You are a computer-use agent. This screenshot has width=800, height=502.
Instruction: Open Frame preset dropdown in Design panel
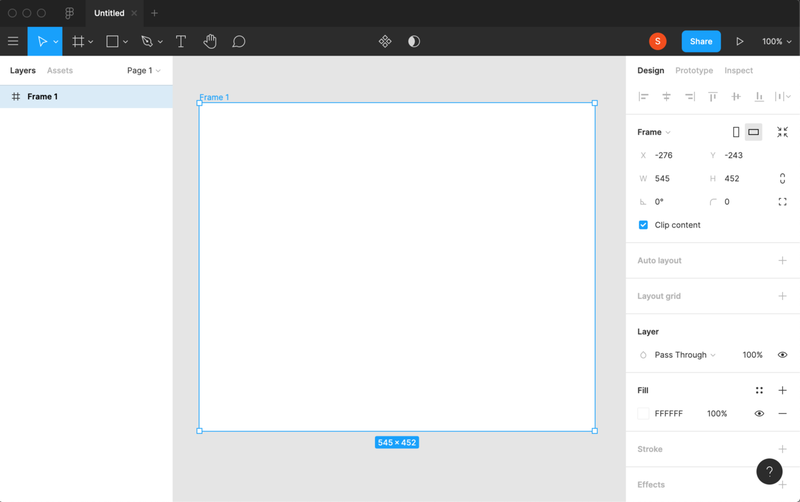point(654,132)
